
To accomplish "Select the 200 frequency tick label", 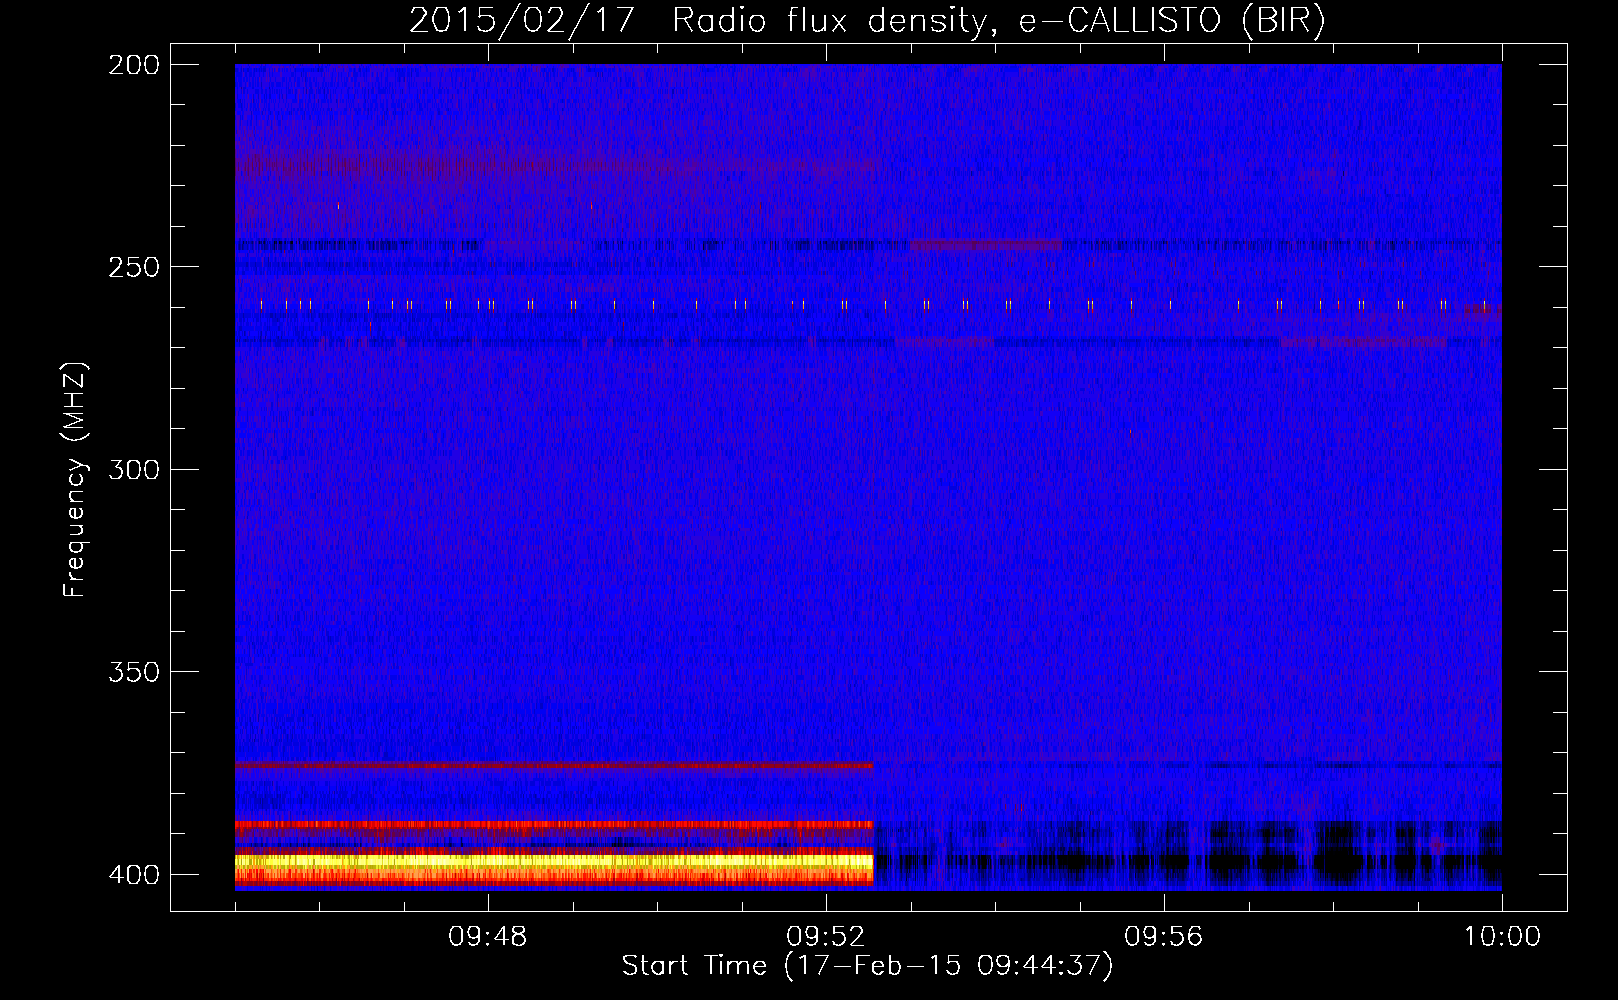I will click(133, 65).
